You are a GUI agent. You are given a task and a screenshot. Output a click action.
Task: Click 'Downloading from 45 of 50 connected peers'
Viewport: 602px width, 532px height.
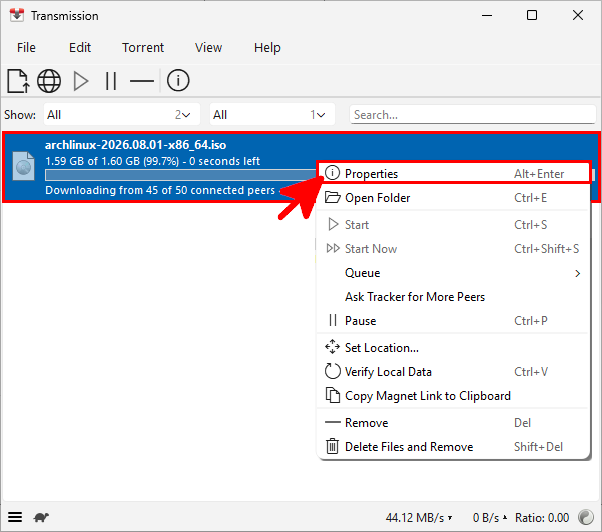coord(160,190)
